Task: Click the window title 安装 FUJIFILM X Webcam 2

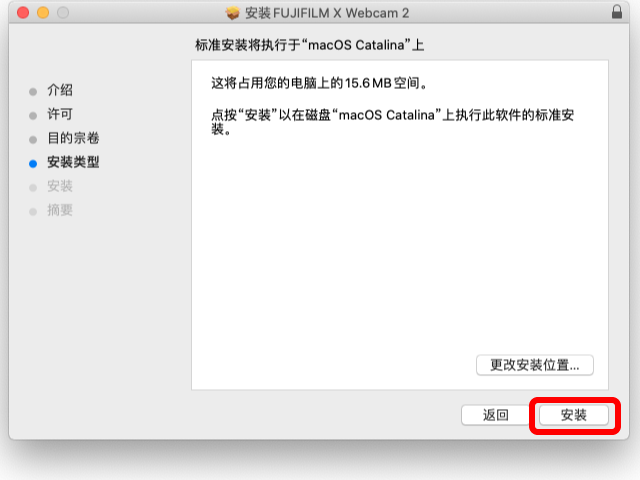Action: tap(327, 13)
